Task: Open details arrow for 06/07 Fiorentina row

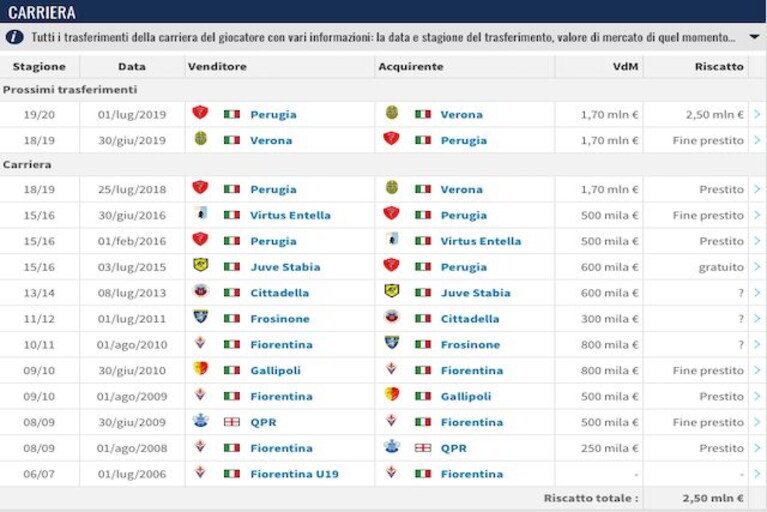Action: pos(757,473)
